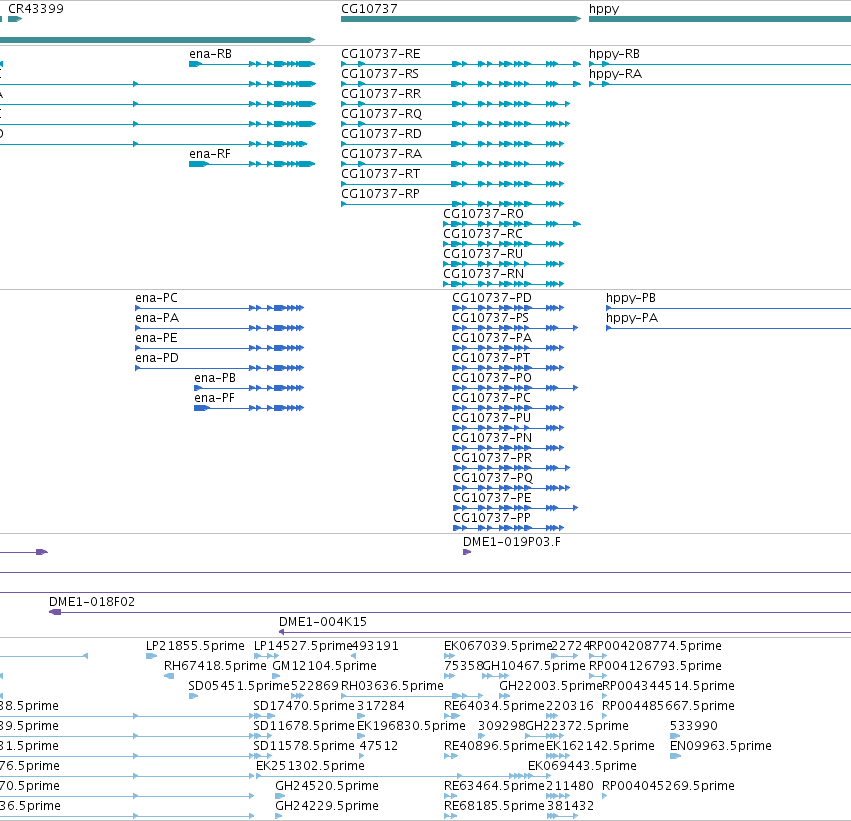Click the ena-PC protein label
851x821 pixels.
(x=156, y=298)
